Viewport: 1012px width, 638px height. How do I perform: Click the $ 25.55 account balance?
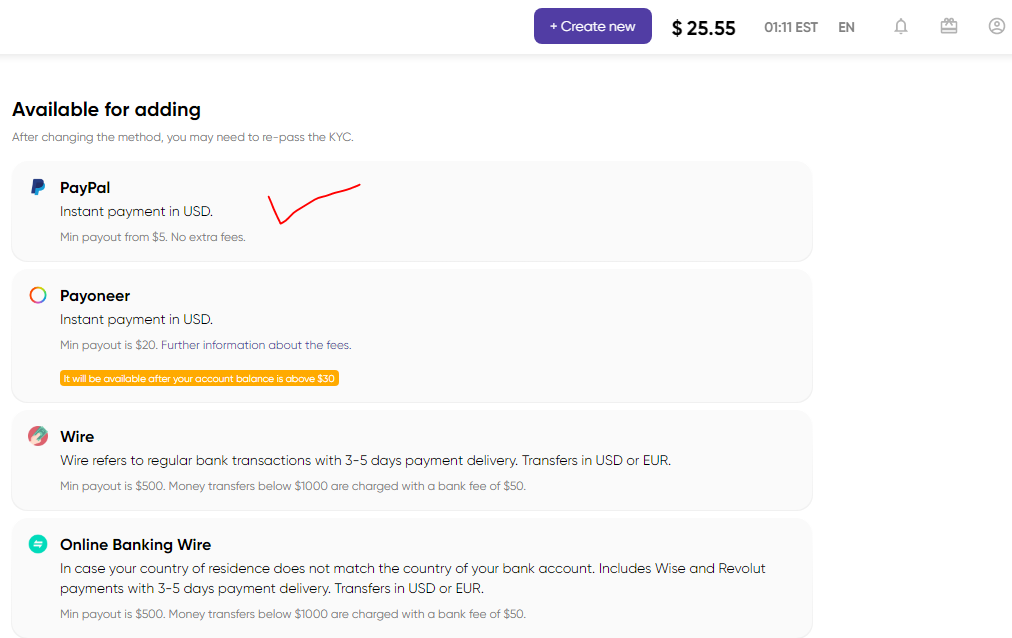(x=703, y=28)
